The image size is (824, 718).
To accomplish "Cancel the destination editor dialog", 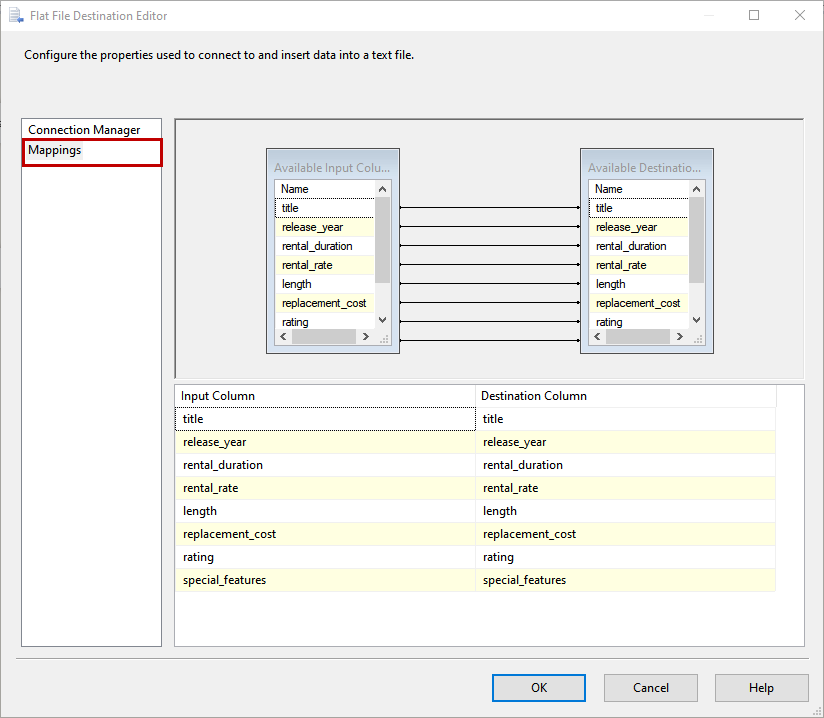I will point(651,688).
